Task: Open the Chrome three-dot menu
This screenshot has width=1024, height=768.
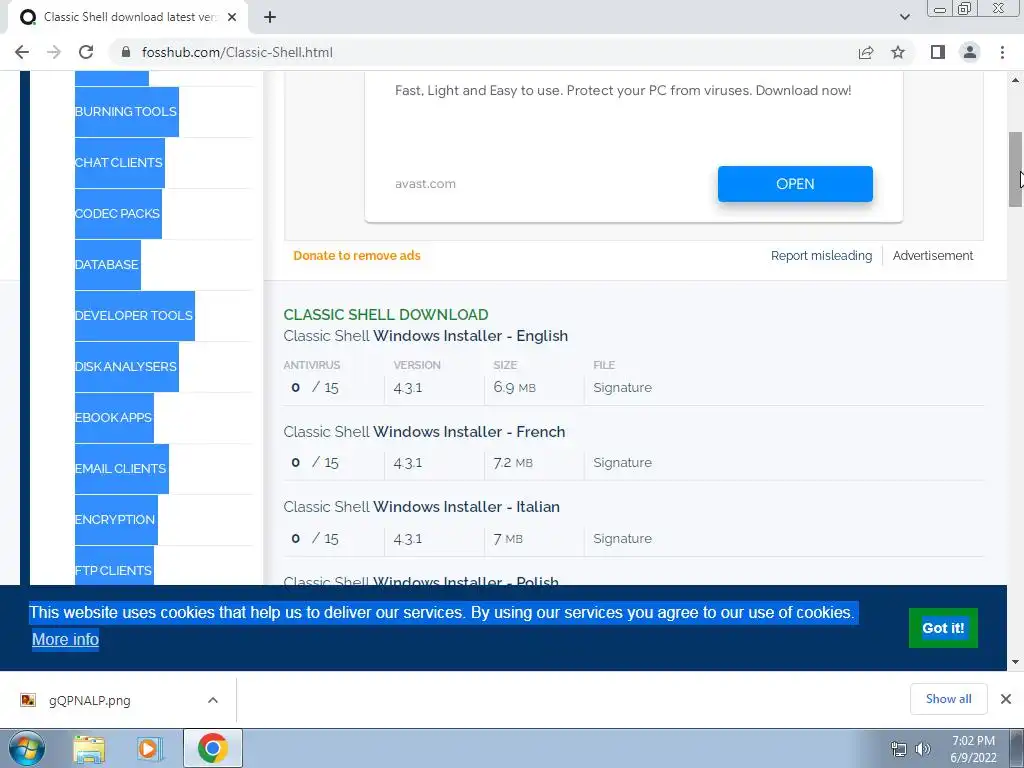Action: click(1002, 52)
